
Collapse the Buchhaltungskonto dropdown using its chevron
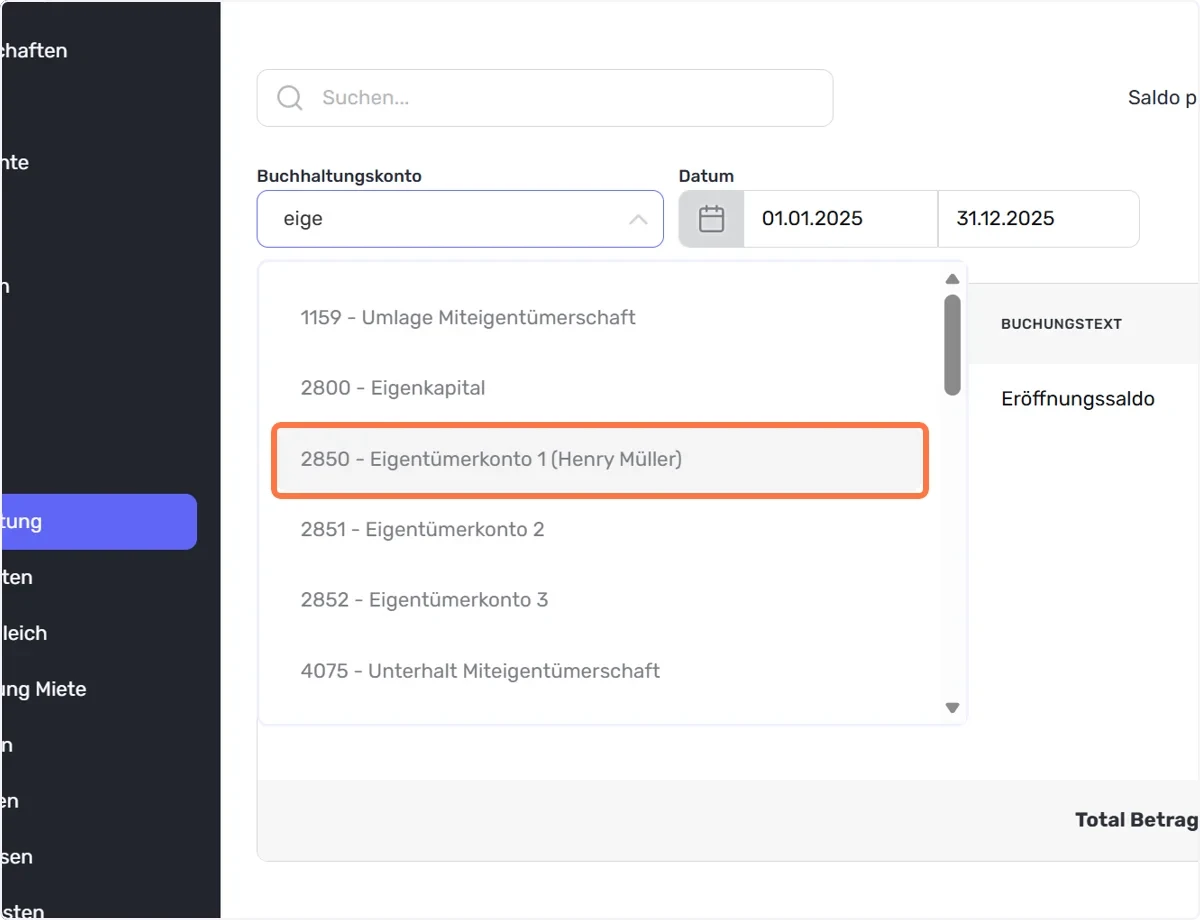coord(638,219)
